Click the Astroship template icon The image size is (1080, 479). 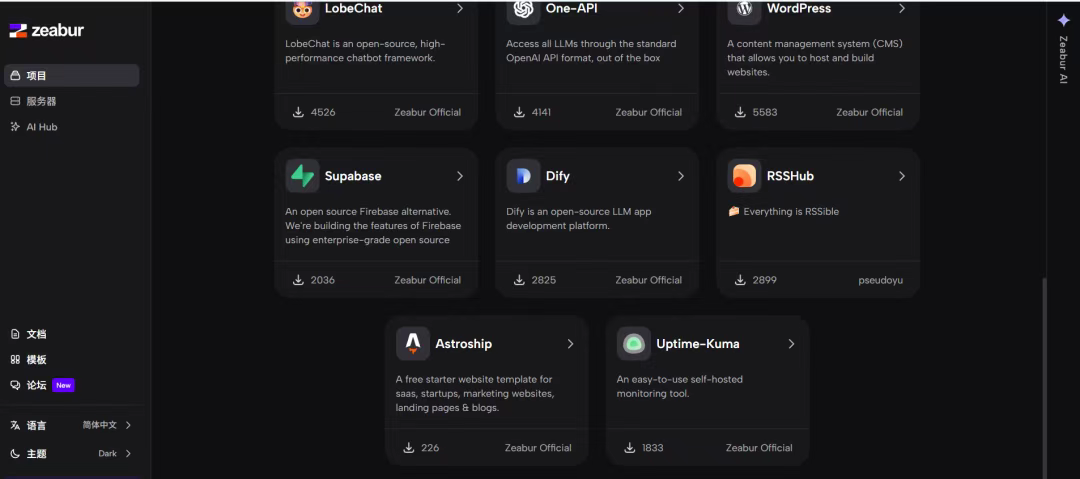pyautogui.click(x=413, y=344)
